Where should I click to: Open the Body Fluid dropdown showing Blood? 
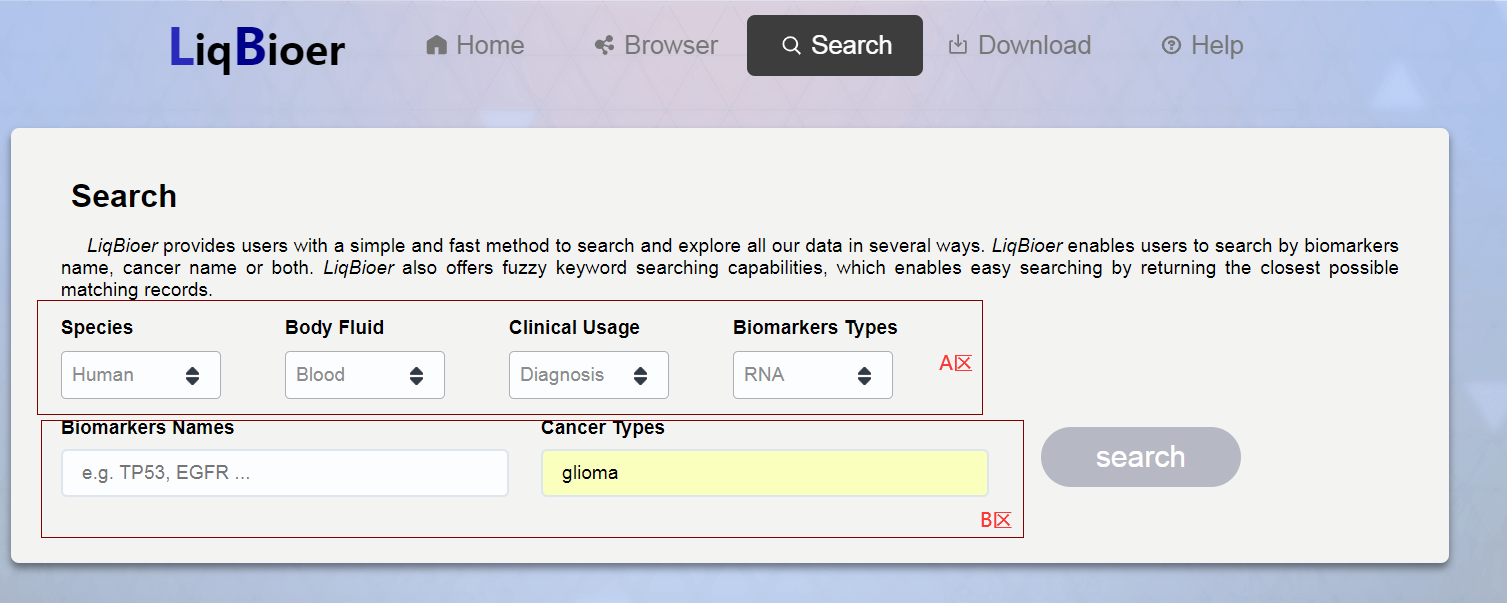click(x=365, y=375)
